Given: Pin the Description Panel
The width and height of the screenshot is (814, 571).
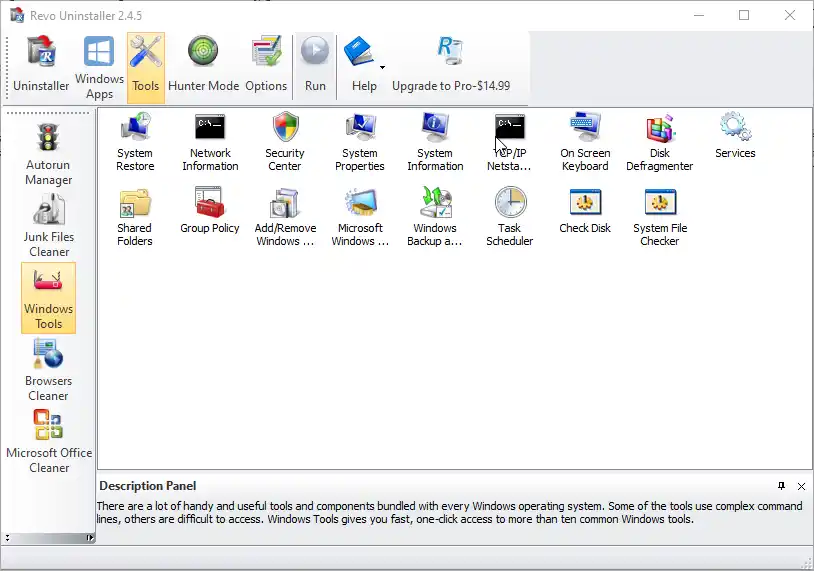Looking at the screenshot, I should [x=781, y=486].
